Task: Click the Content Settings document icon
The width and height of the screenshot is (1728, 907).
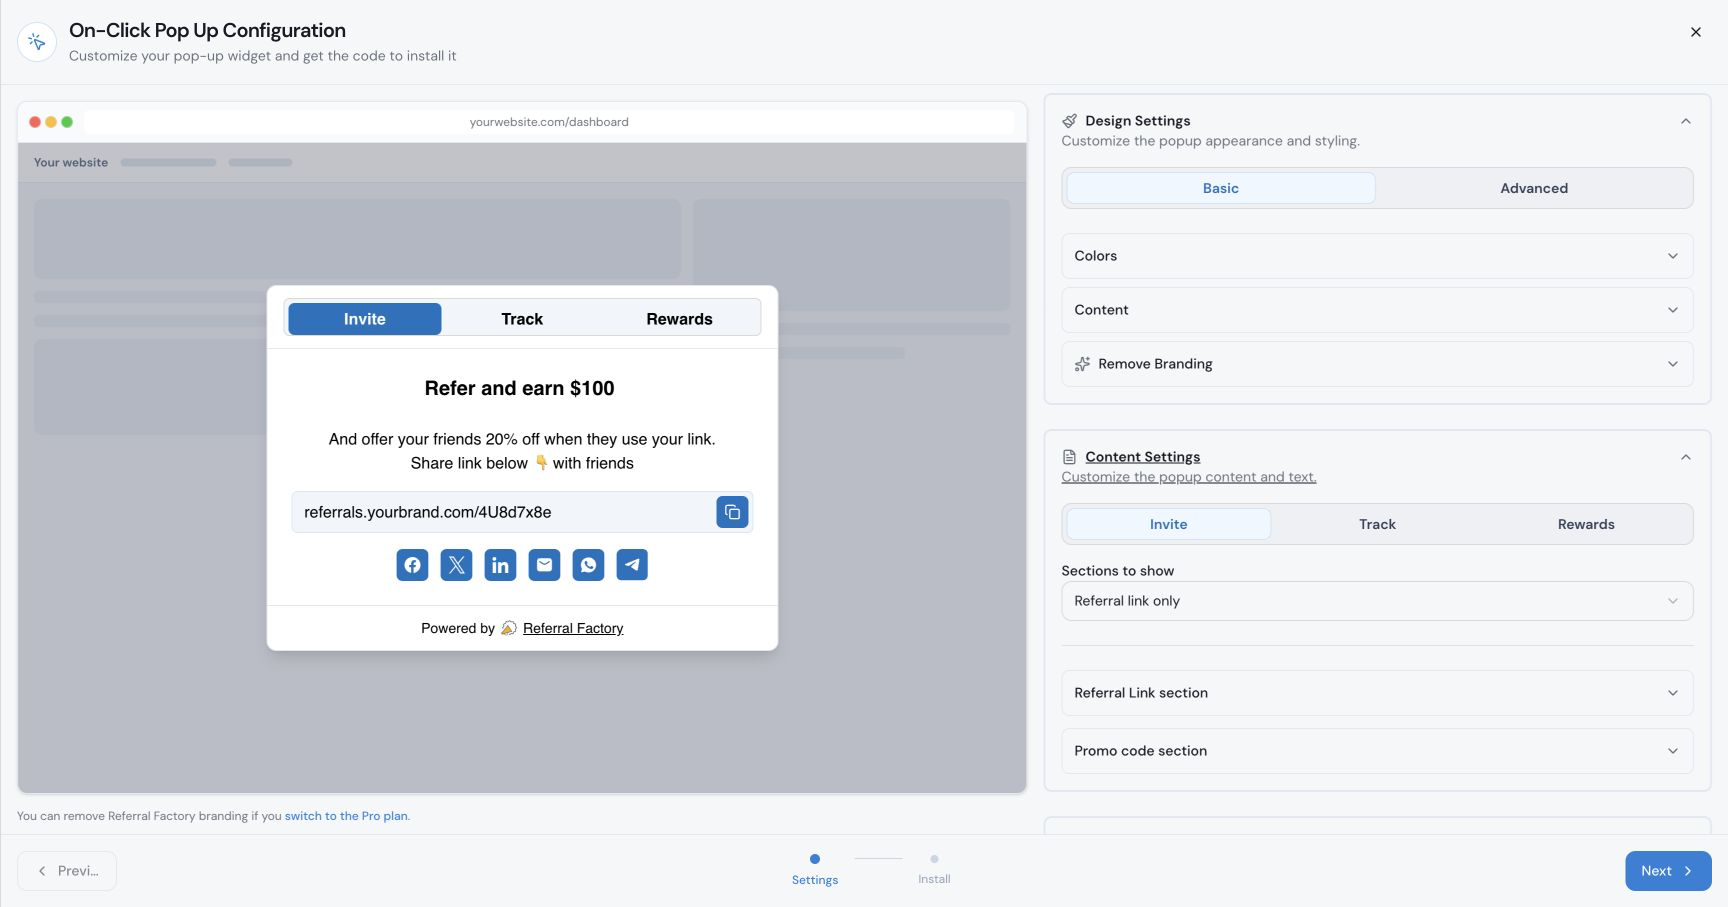Action: pyautogui.click(x=1069, y=457)
